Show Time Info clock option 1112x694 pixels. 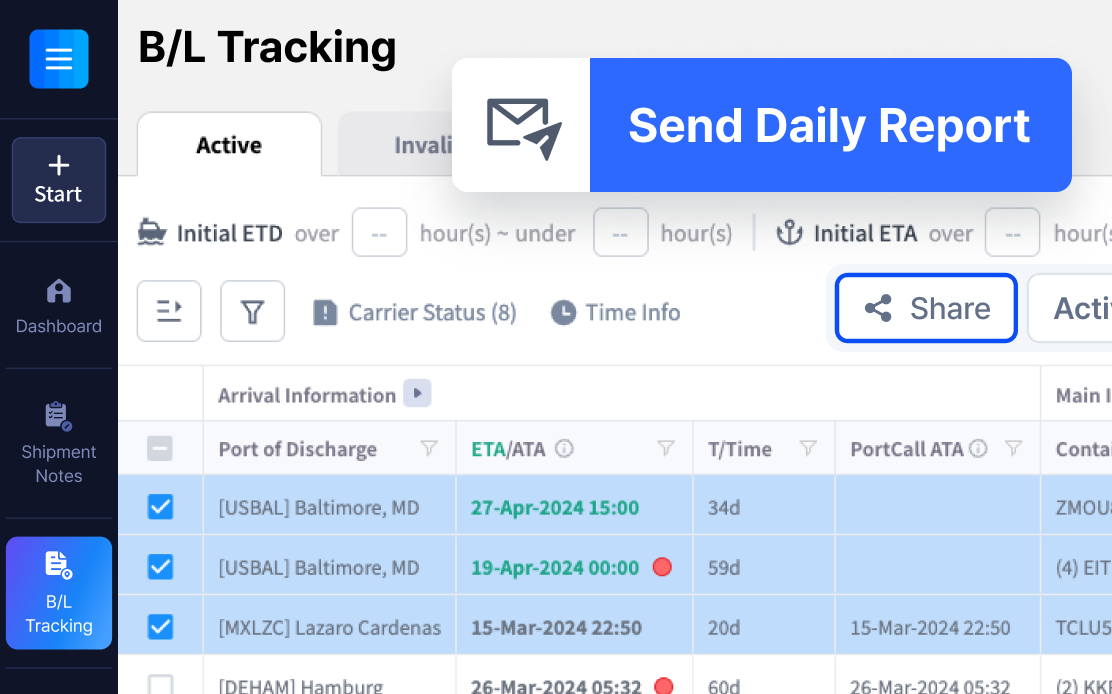pyautogui.click(x=616, y=313)
